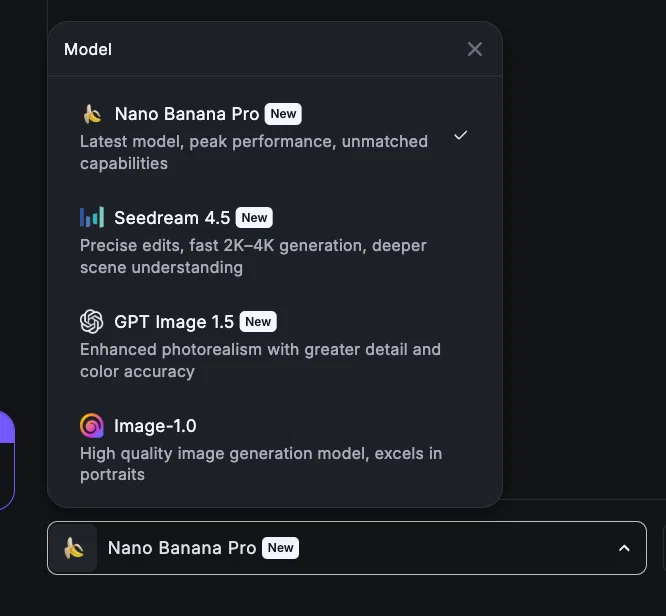The width and height of the screenshot is (666, 616).
Task: Click the 'Precise edits, fast 2K–4K generation' description
Action: pyautogui.click(x=253, y=256)
